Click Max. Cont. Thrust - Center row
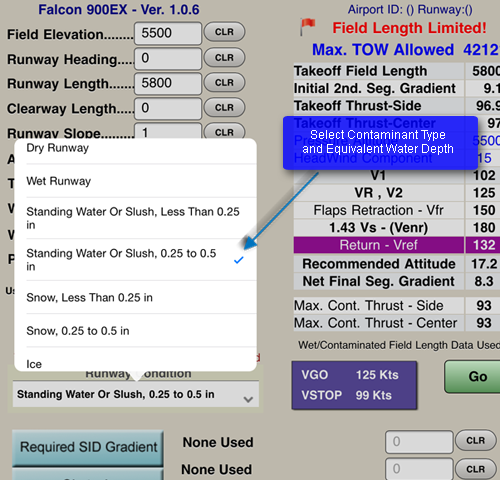The width and height of the screenshot is (500, 480). pyautogui.click(x=397, y=323)
